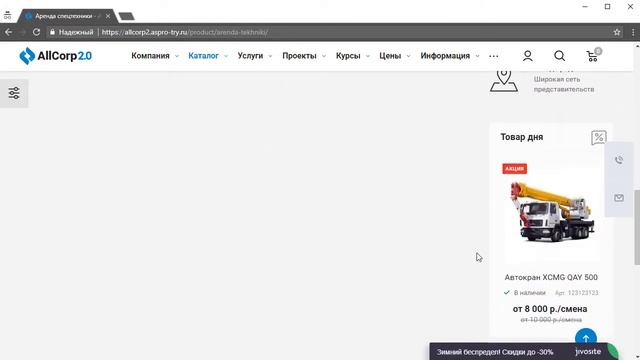
Task: Click the AllCorp 2.0 logo
Action: pyautogui.click(x=56, y=56)
